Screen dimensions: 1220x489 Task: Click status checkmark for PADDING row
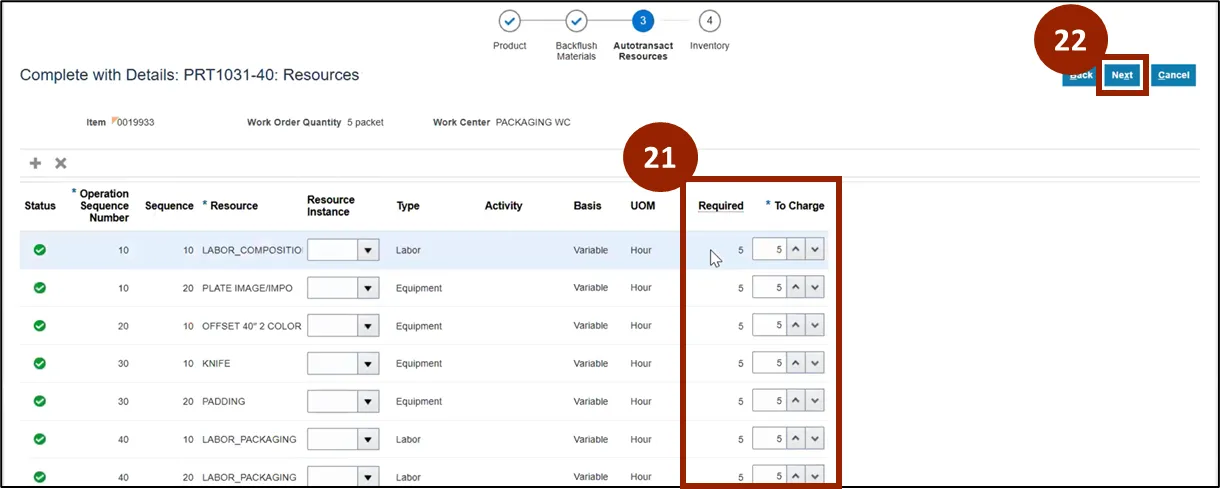40,402
